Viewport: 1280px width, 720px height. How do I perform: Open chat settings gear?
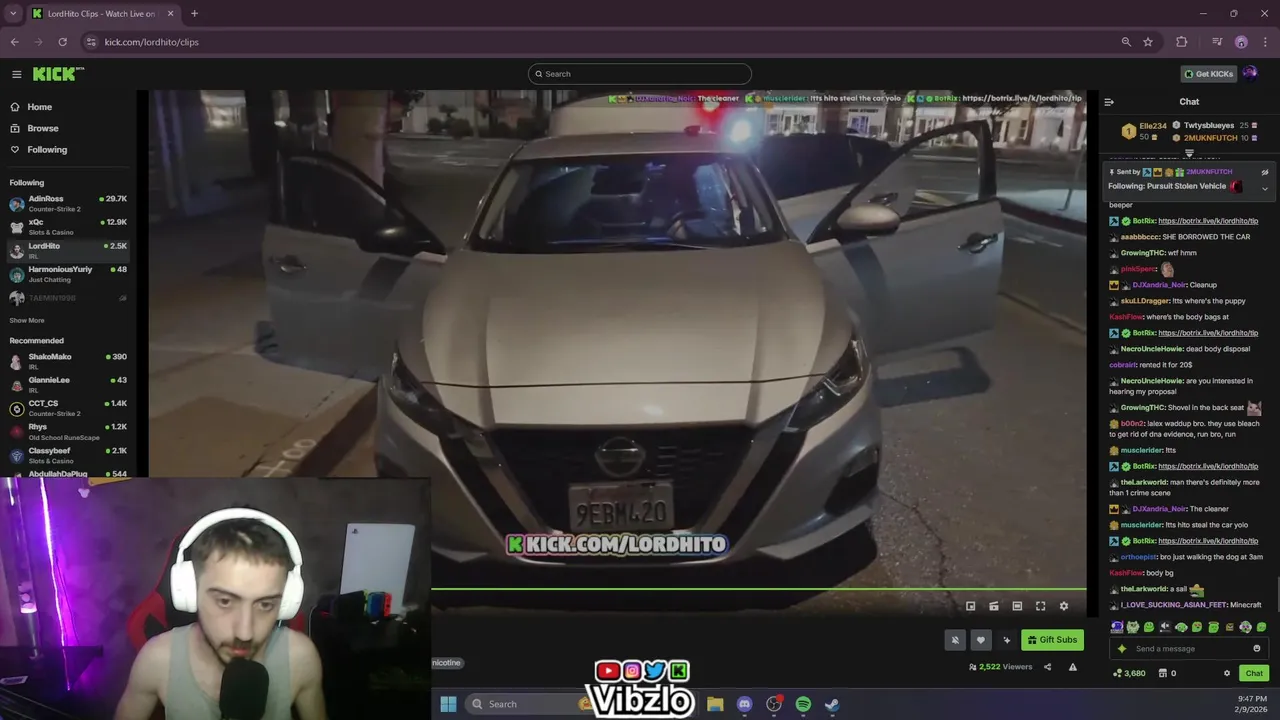[x=1227, y=673]
